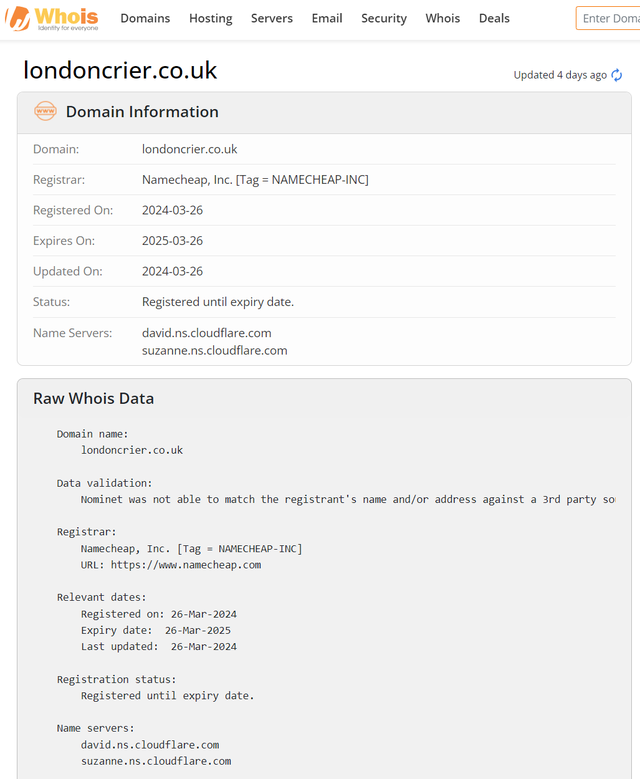Open the Domains menu
This screenshot has width=640, height=779.
[145, 18]
